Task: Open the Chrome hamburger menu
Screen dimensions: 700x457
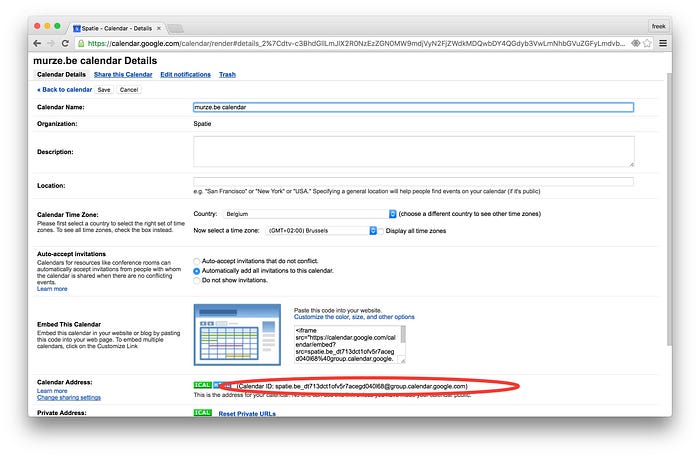Action: [x=663, y=43]
